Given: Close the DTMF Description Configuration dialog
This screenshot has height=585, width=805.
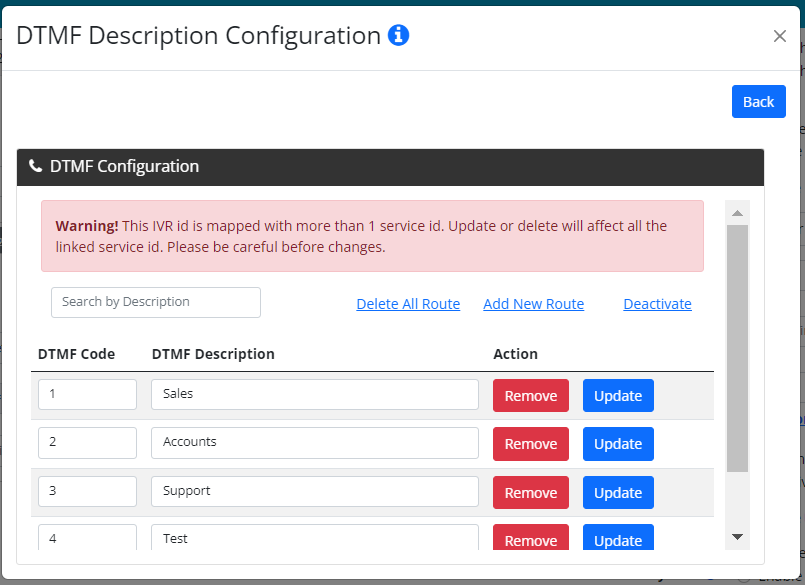Looking at the screenshot, I should click(779, 36).
